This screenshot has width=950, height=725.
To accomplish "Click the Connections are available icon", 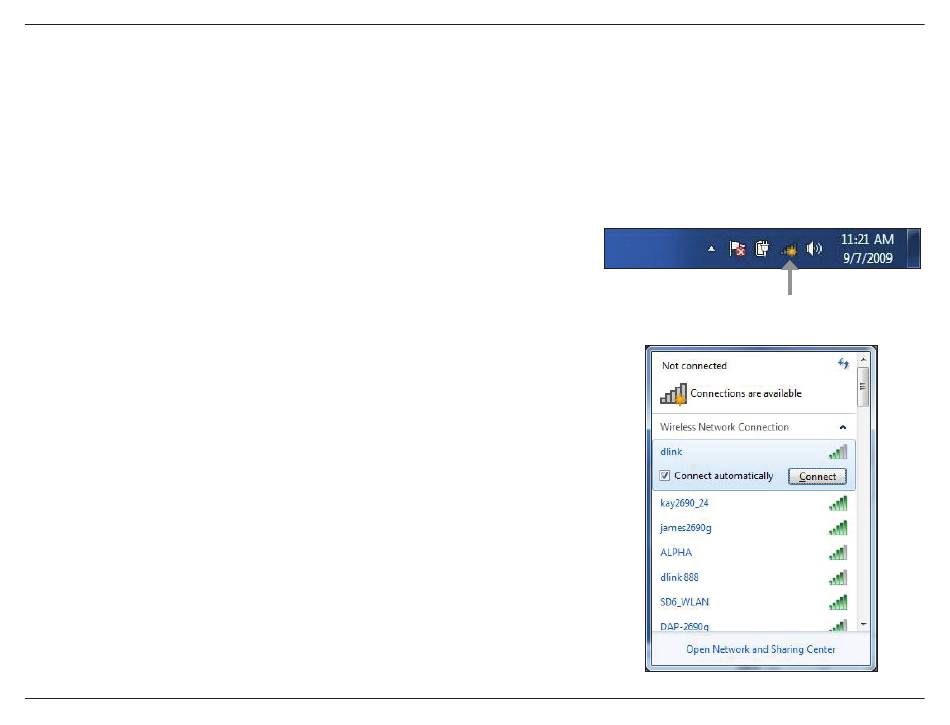I will [674, 393].
